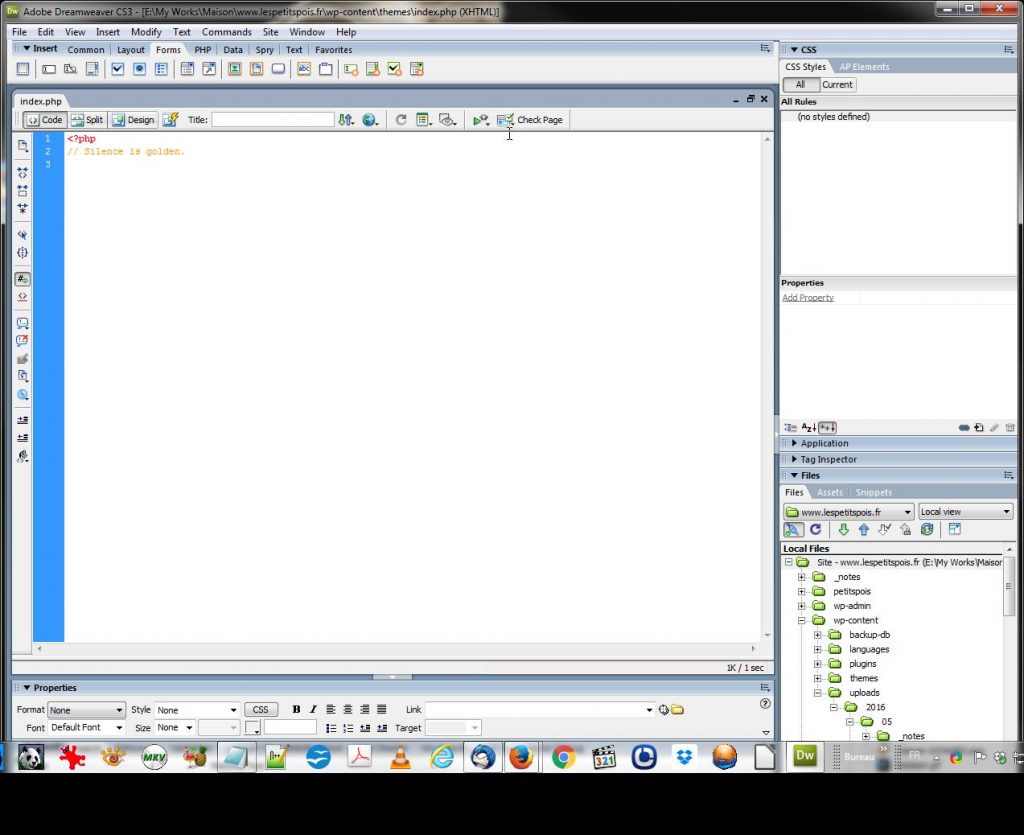Viewport: 1024px width, 835px height.
Task: Click the Firefox icon in the taskbar
Action: (520, 757)
